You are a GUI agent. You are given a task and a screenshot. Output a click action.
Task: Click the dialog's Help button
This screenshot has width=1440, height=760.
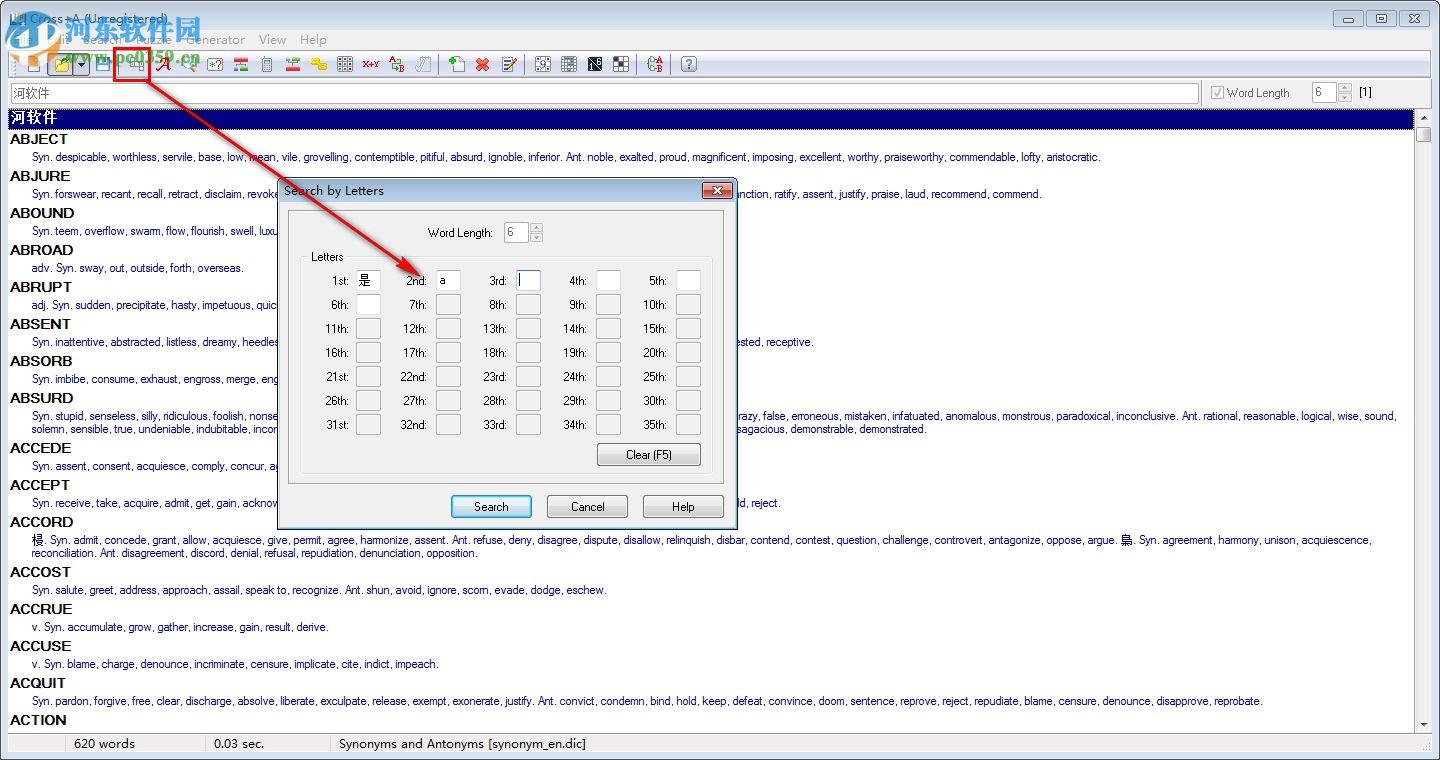(x=683, y=507)
